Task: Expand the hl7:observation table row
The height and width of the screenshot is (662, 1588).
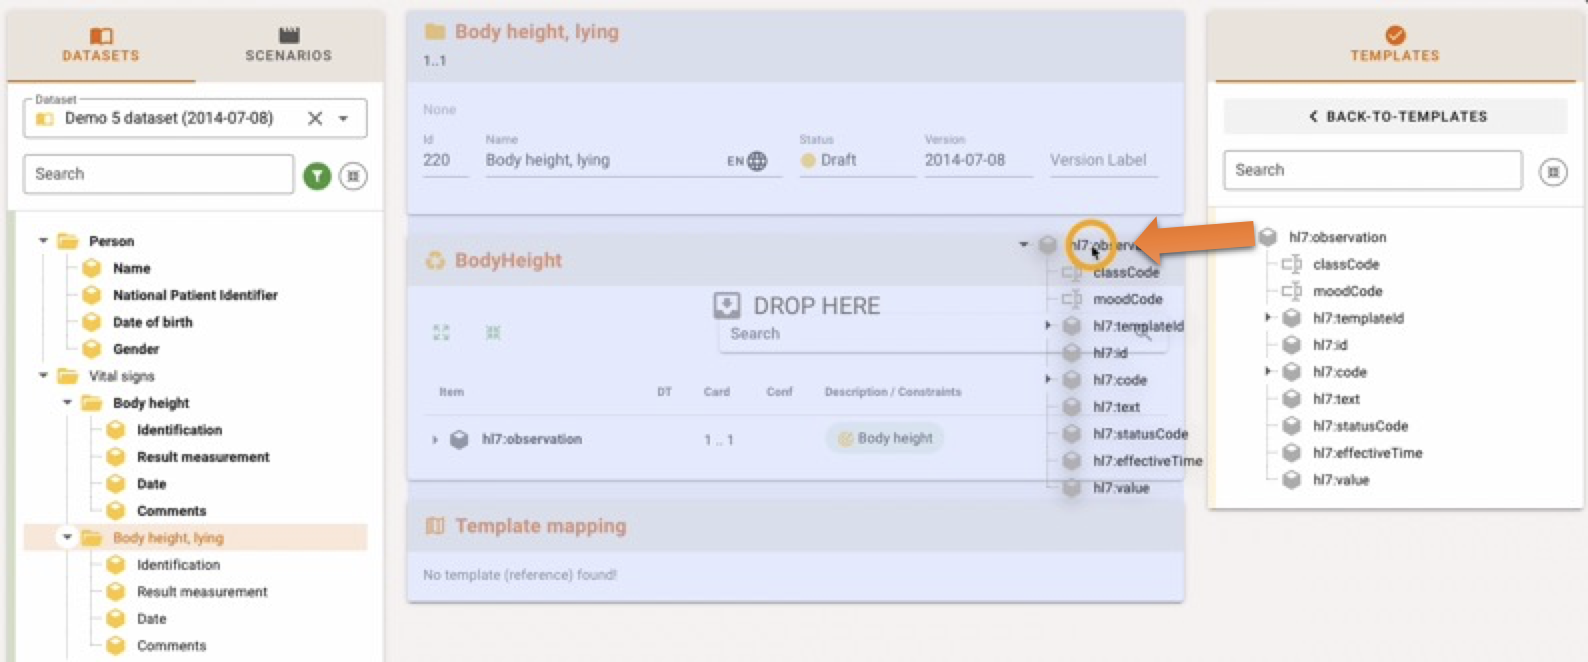Action: pos(435,439)
